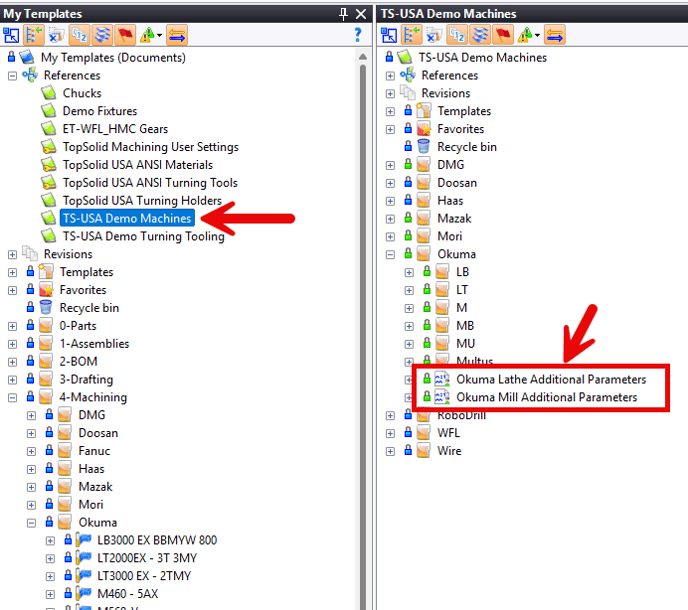
Task: Expand the Mazak folder in TS-USA Demo Machines
Action: coord(390,219)
